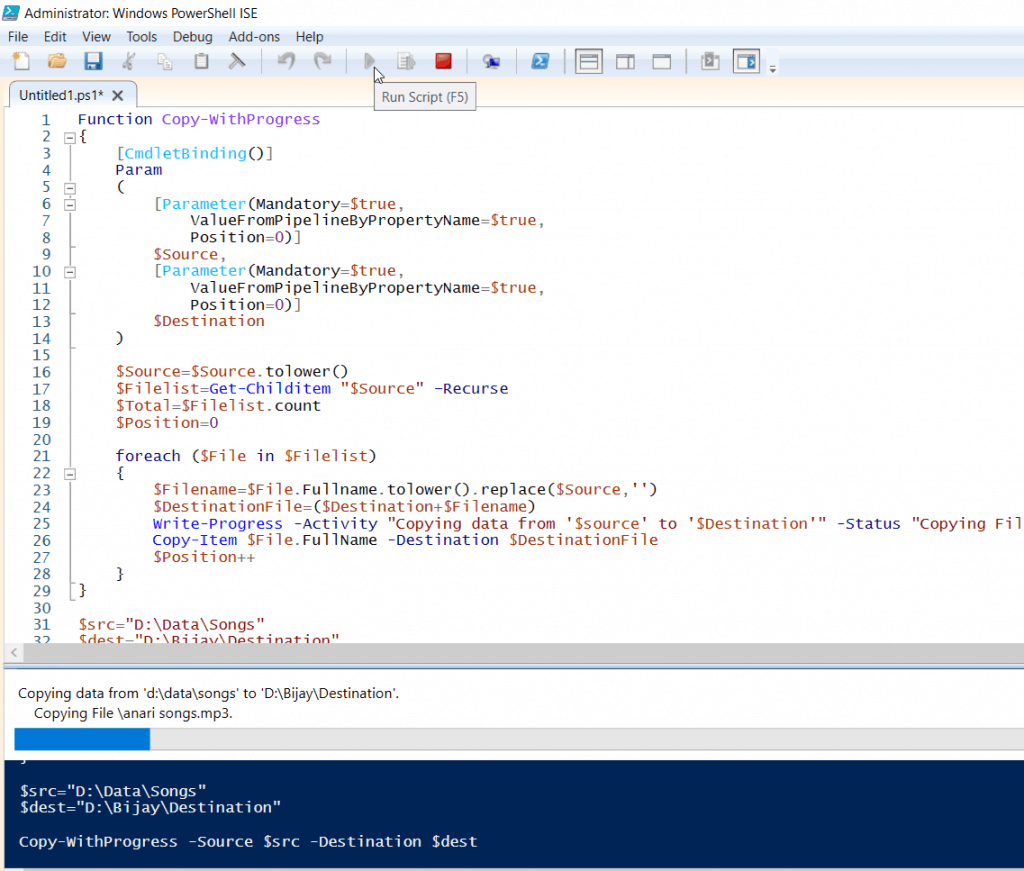Click 'Copying File \anari songs.mp3' status text
This screenshot has width=1024, height=871.
click(133, 713)
